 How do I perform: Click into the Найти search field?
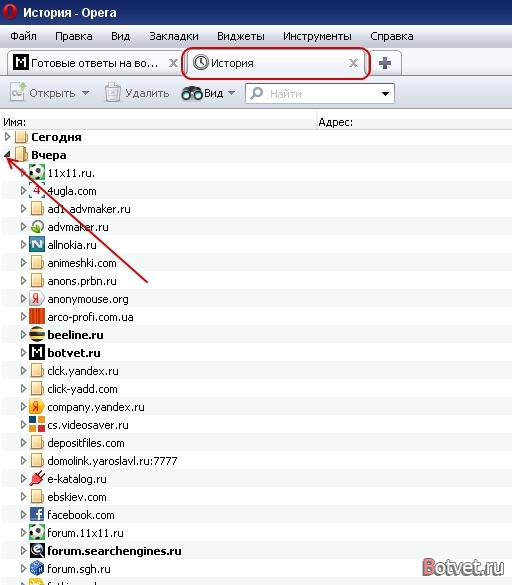click(321, 93)
